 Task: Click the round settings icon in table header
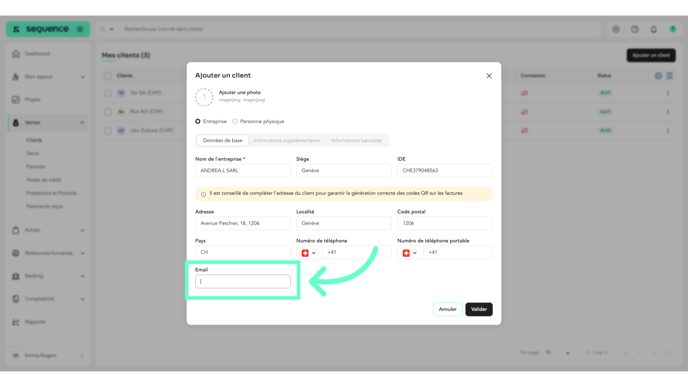pyautogui.click(x=658, y=75)
